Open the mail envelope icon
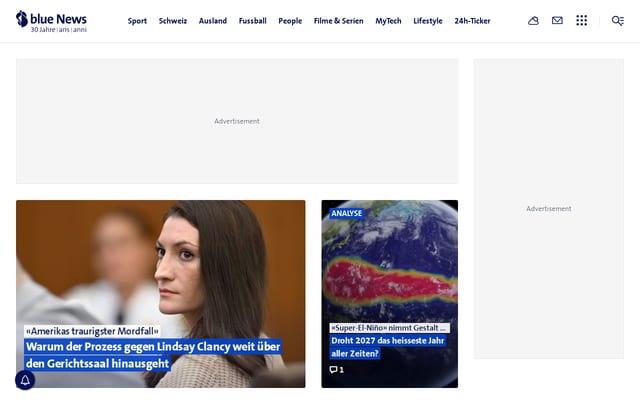 pos(557,20)
